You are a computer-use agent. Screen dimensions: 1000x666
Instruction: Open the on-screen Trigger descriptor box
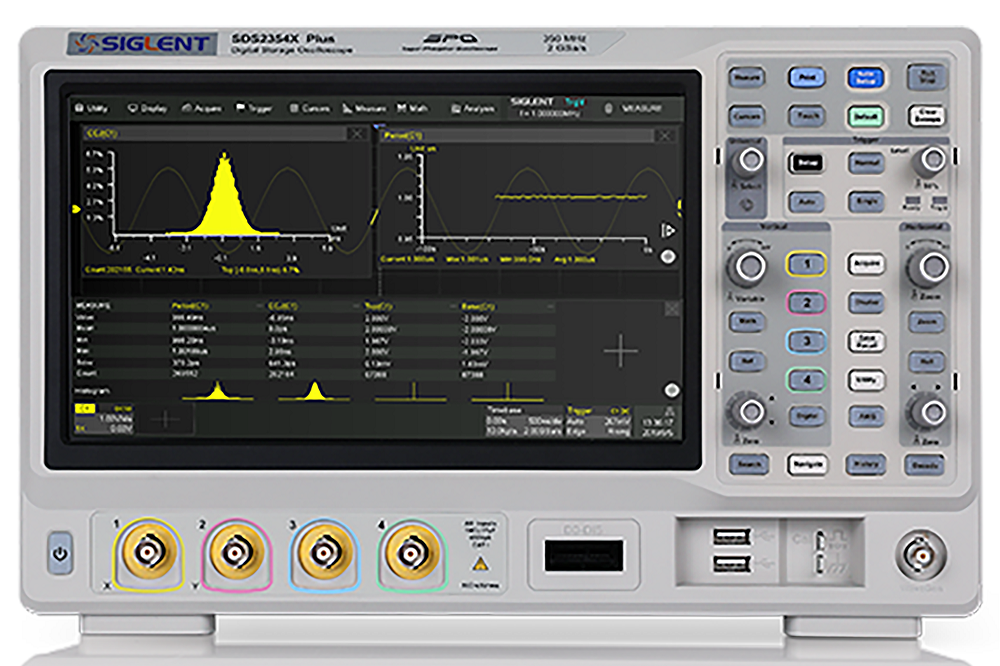598,421
